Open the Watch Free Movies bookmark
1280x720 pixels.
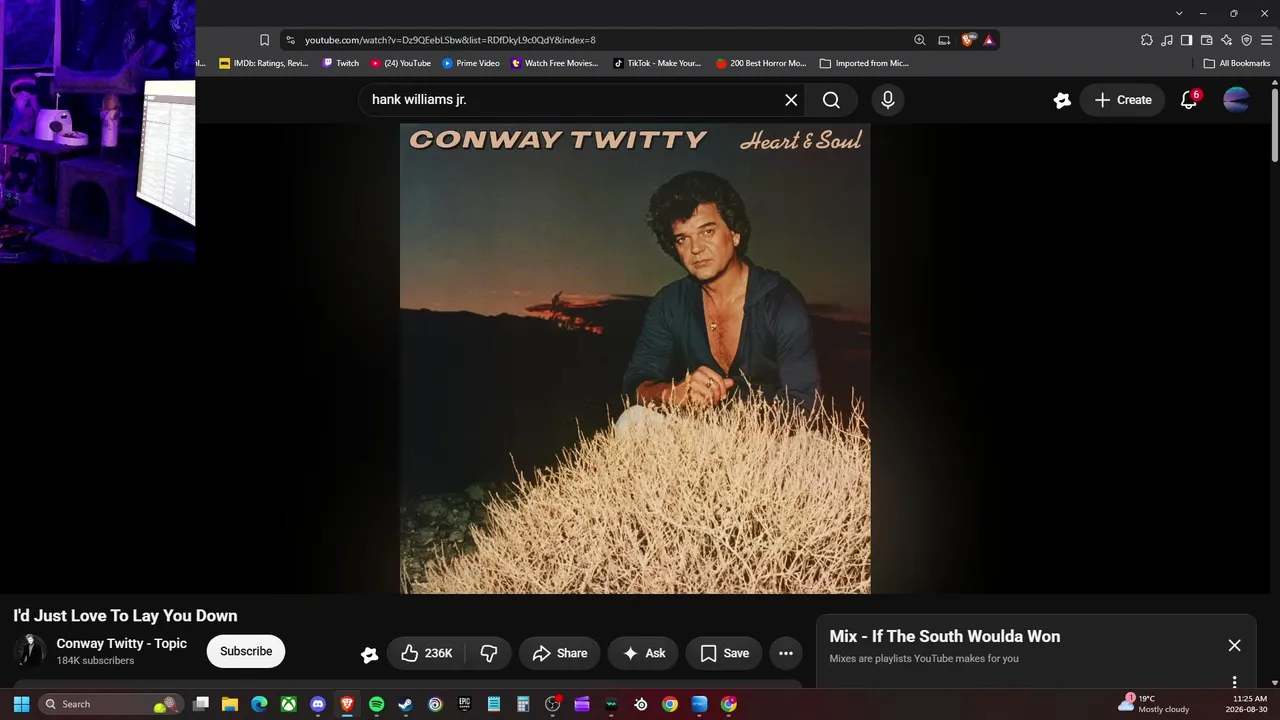(x=555, y=63)
